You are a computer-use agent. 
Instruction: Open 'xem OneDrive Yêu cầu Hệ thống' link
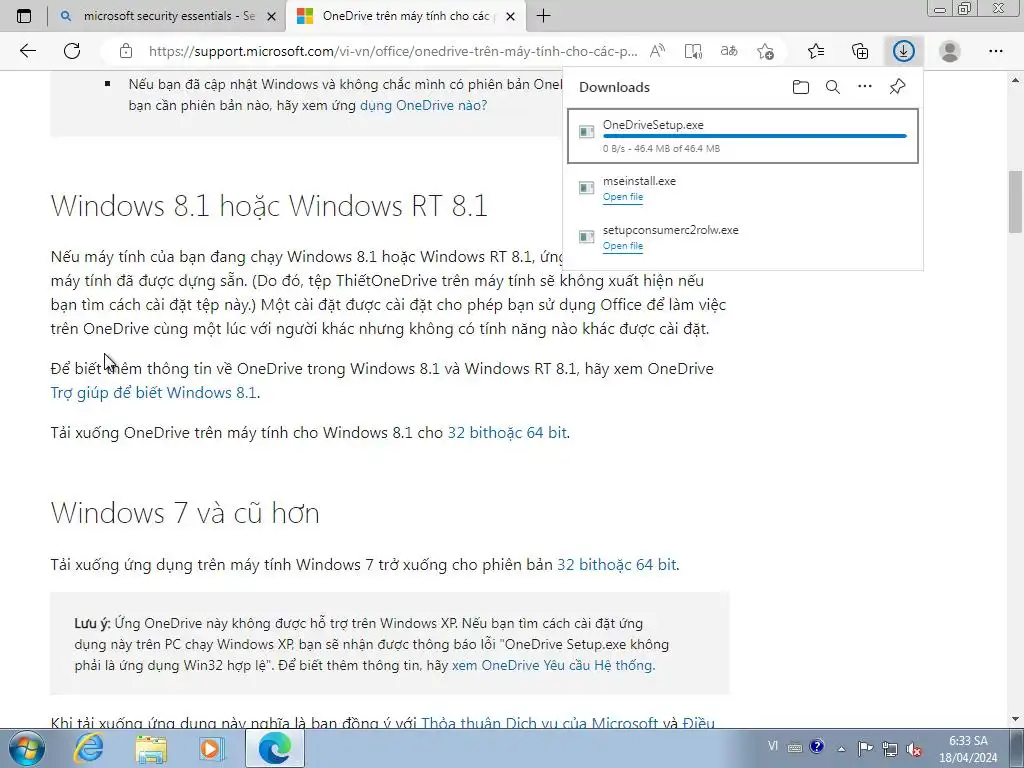click(x=552, y=665)
